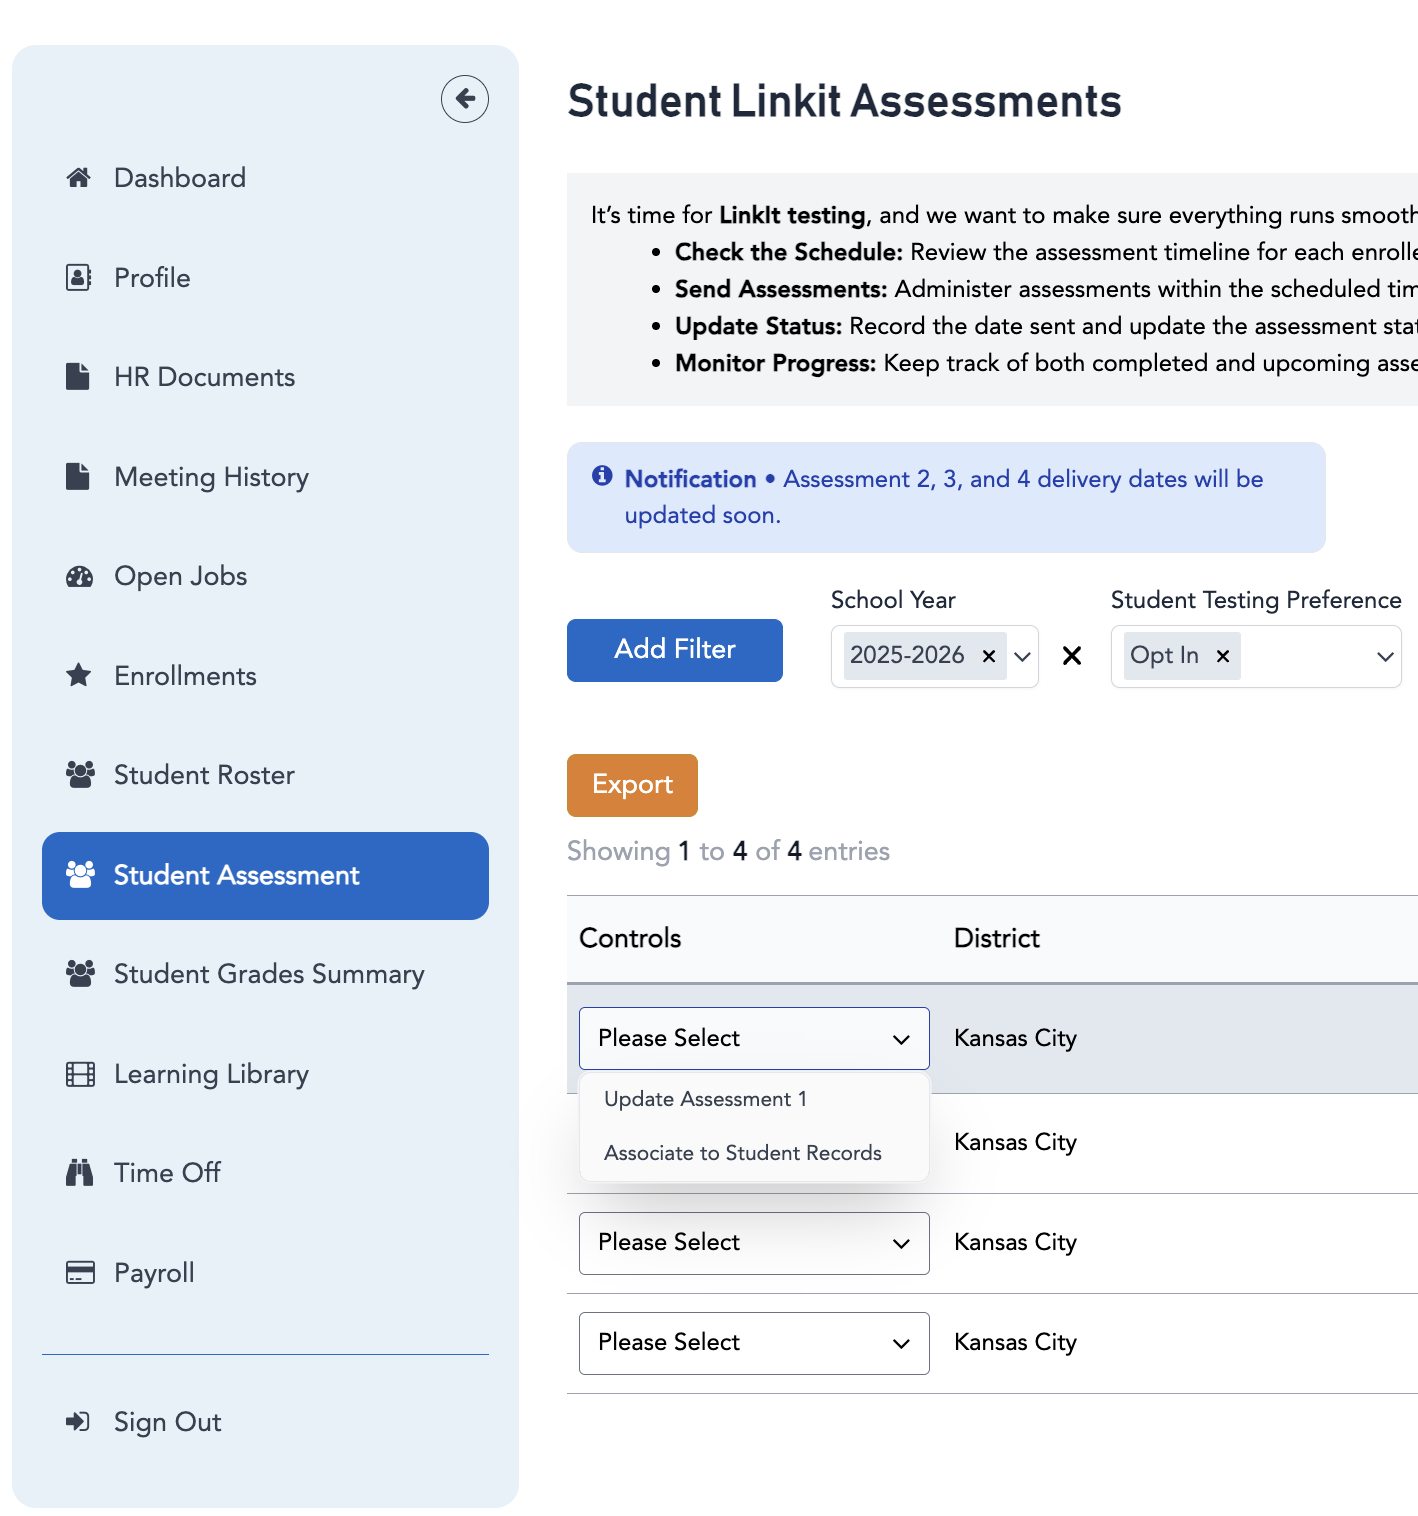The image size is (1418, 1516).
Task: Click the Add Filter button
Action: [675, 650]
